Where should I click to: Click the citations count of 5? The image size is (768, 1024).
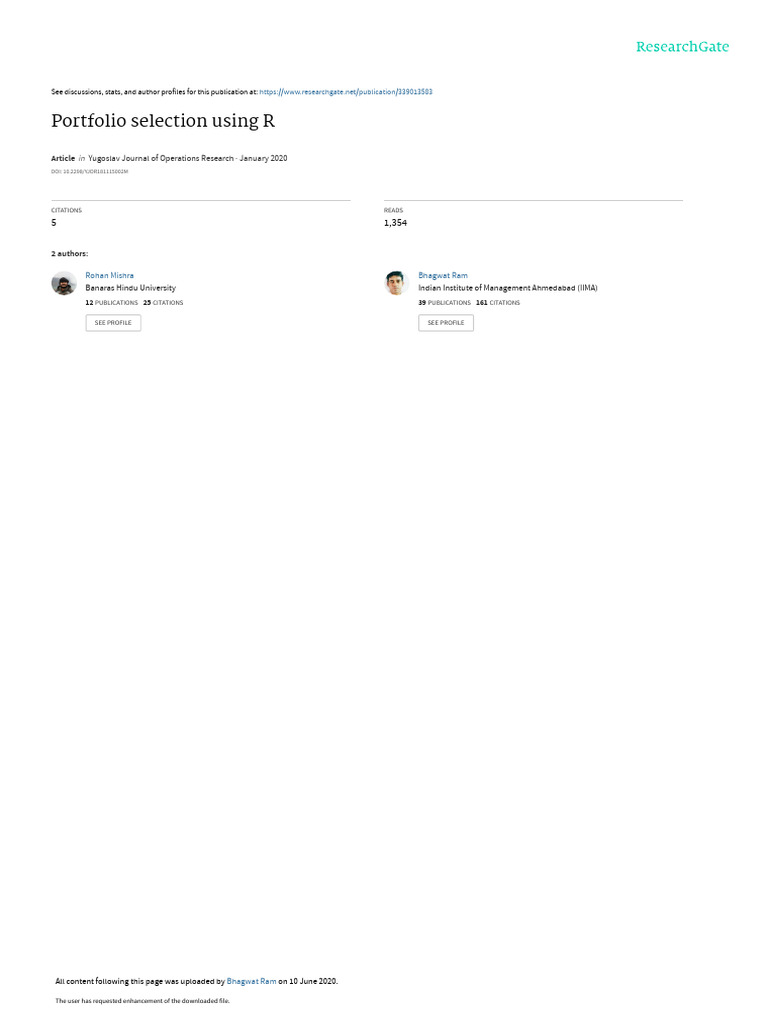pyautogui.click(x=54, y=223)
